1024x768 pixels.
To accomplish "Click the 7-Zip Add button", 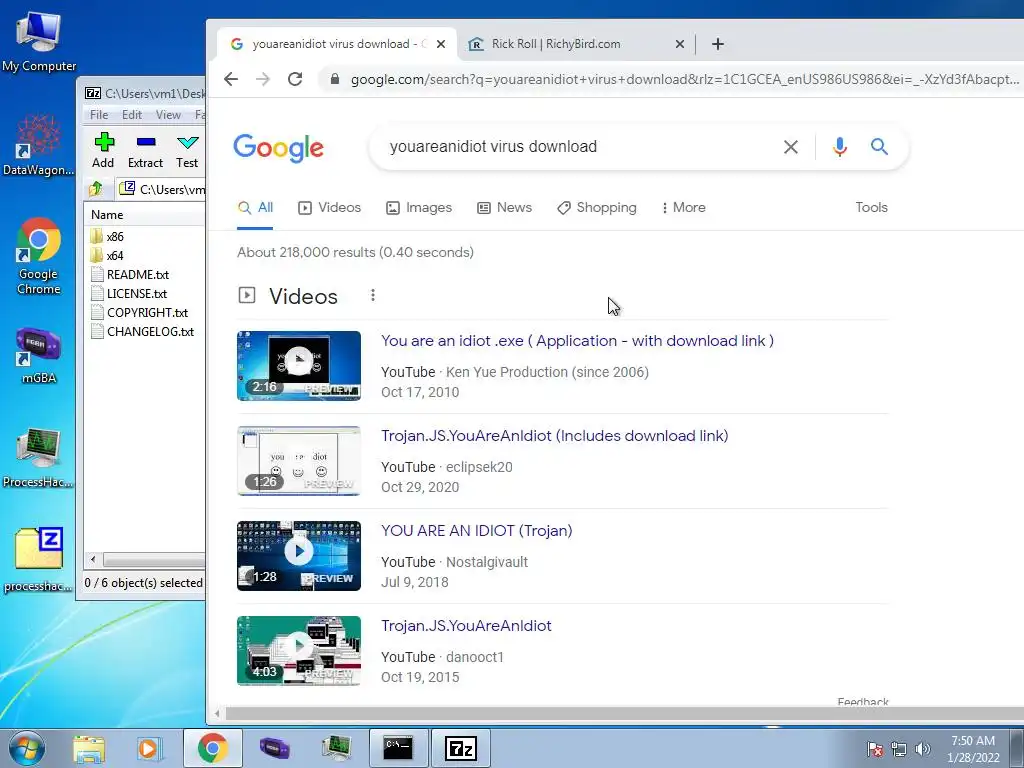I will click(x=103, y=150).
